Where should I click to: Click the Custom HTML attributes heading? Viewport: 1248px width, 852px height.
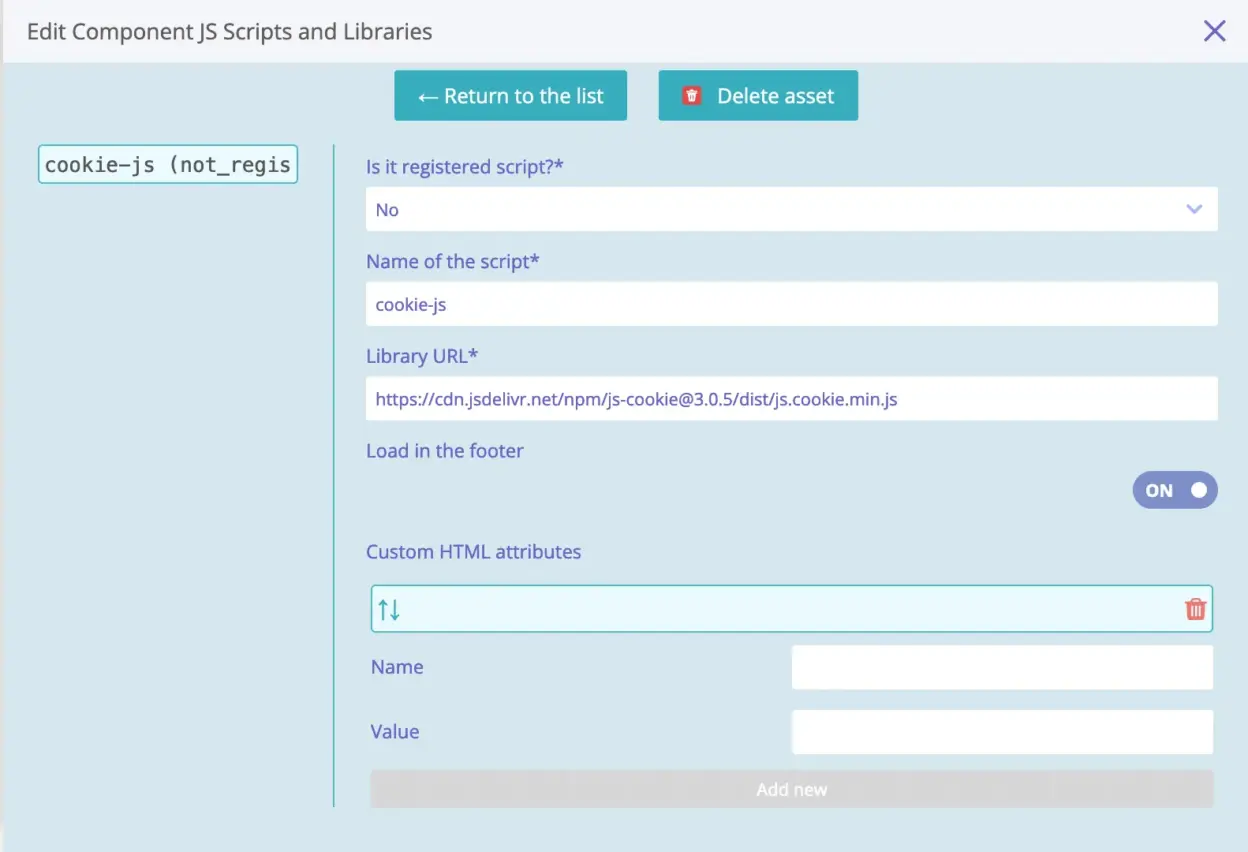point(473,552)
